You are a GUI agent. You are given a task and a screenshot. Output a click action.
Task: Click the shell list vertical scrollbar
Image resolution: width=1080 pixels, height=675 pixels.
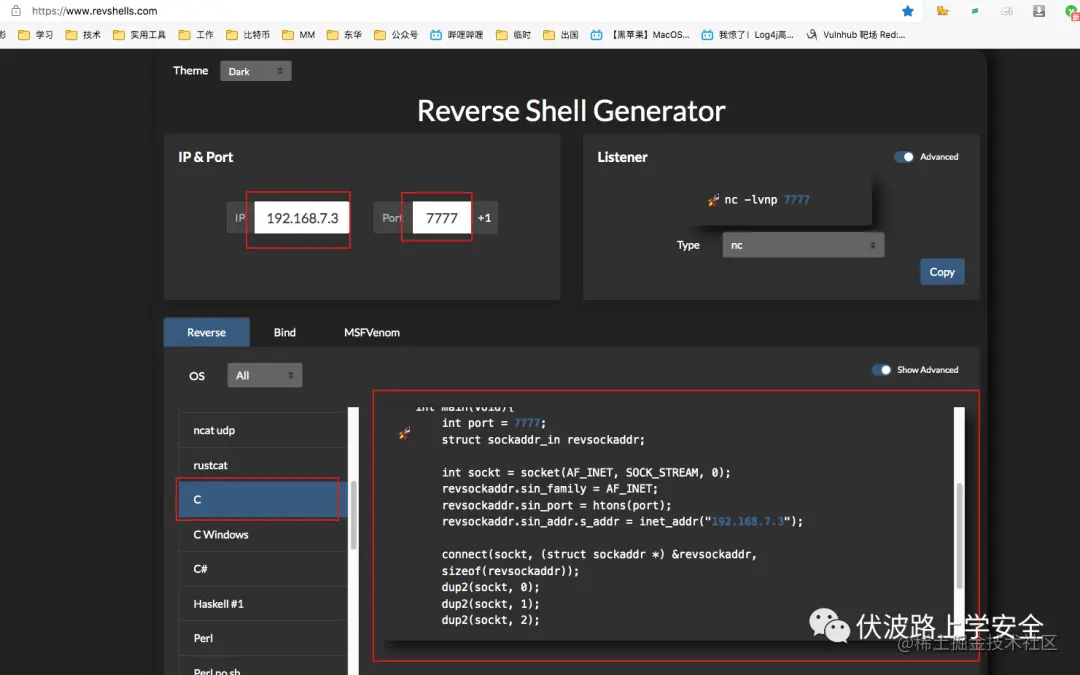click(x=353, y=515)
